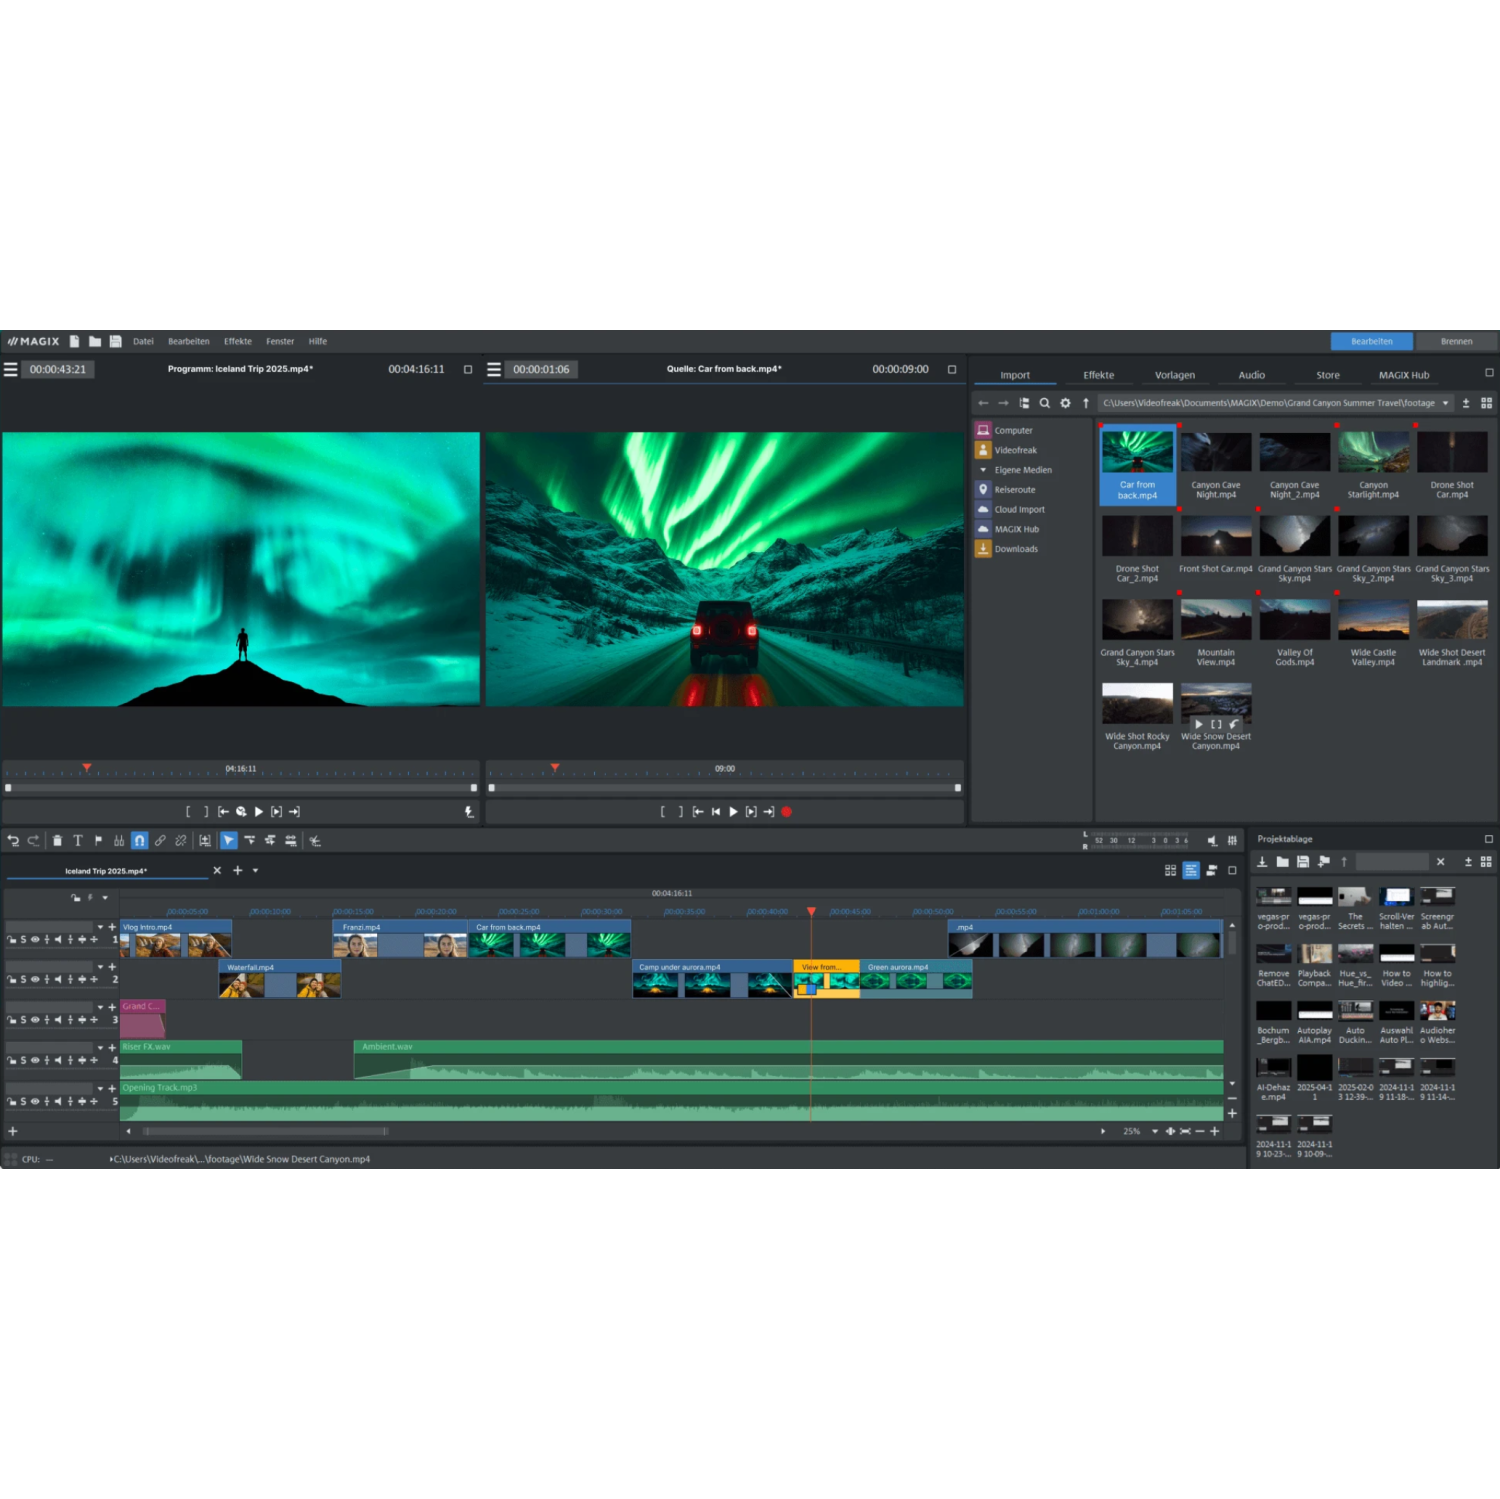
Task: Click the ungroup (broken link) icon
Action: (180, 841)
